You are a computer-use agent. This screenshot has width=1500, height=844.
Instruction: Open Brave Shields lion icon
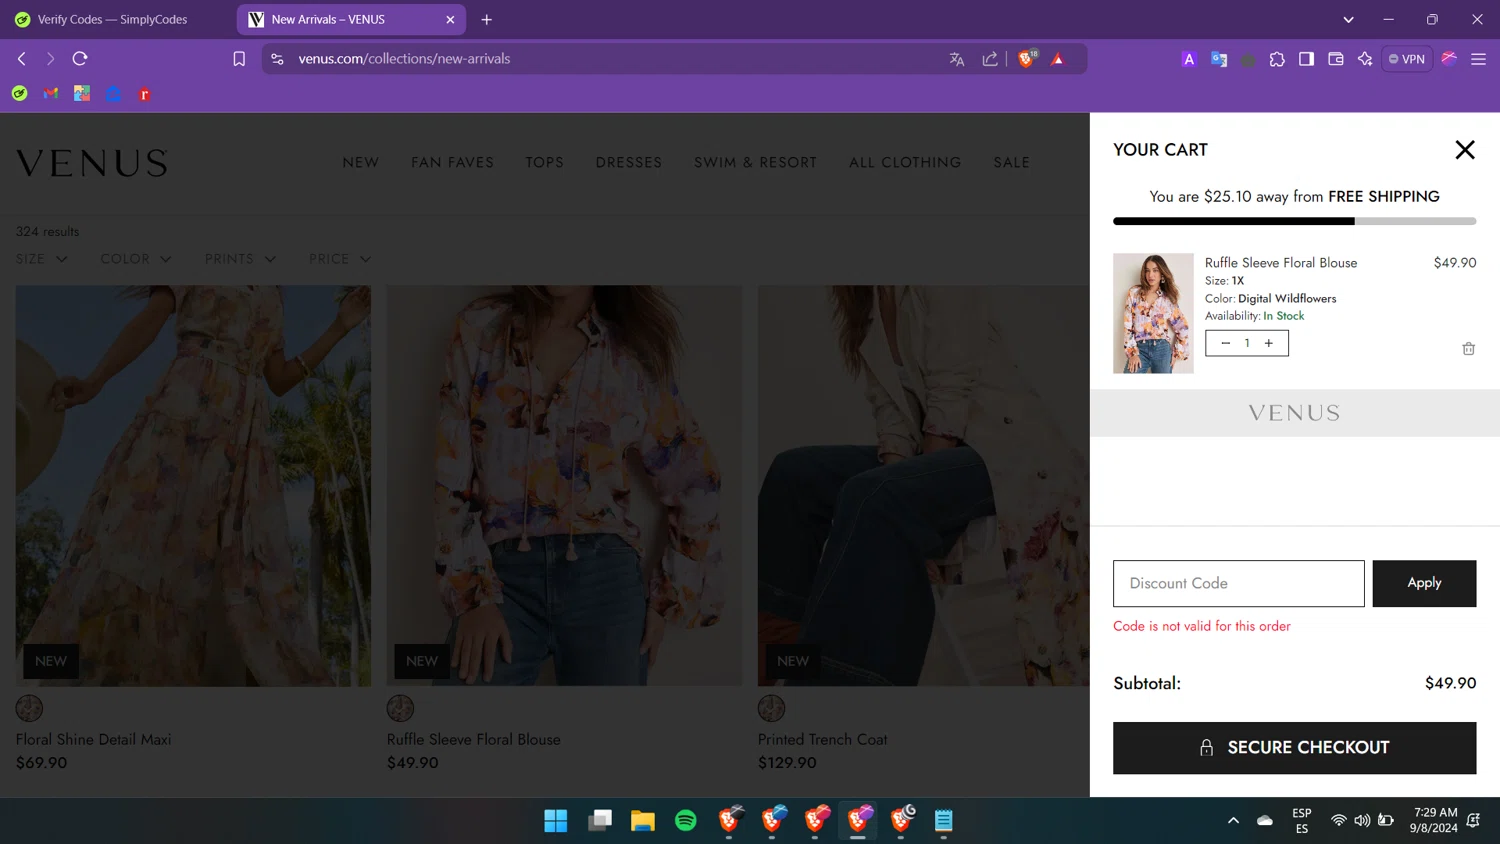pyautogui.click(x=1027, y=59)
